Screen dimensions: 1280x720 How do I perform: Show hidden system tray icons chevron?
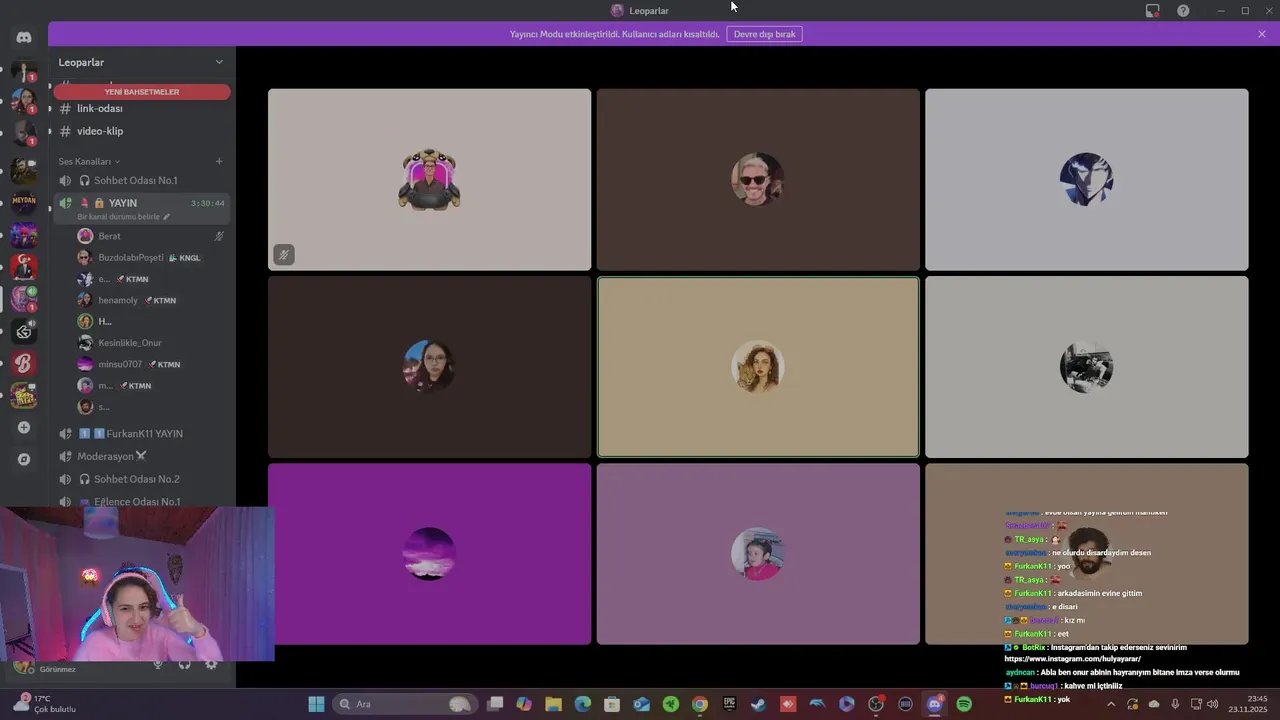[1110, 704]
